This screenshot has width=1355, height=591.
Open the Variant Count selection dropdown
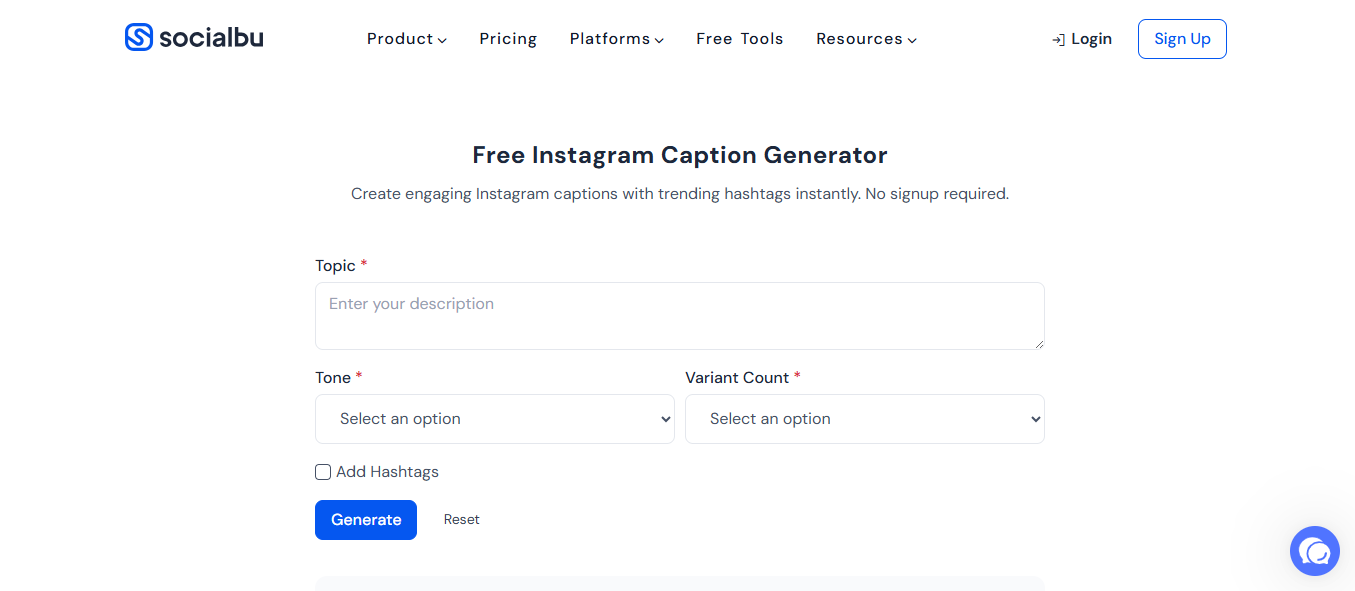[865, 419]
